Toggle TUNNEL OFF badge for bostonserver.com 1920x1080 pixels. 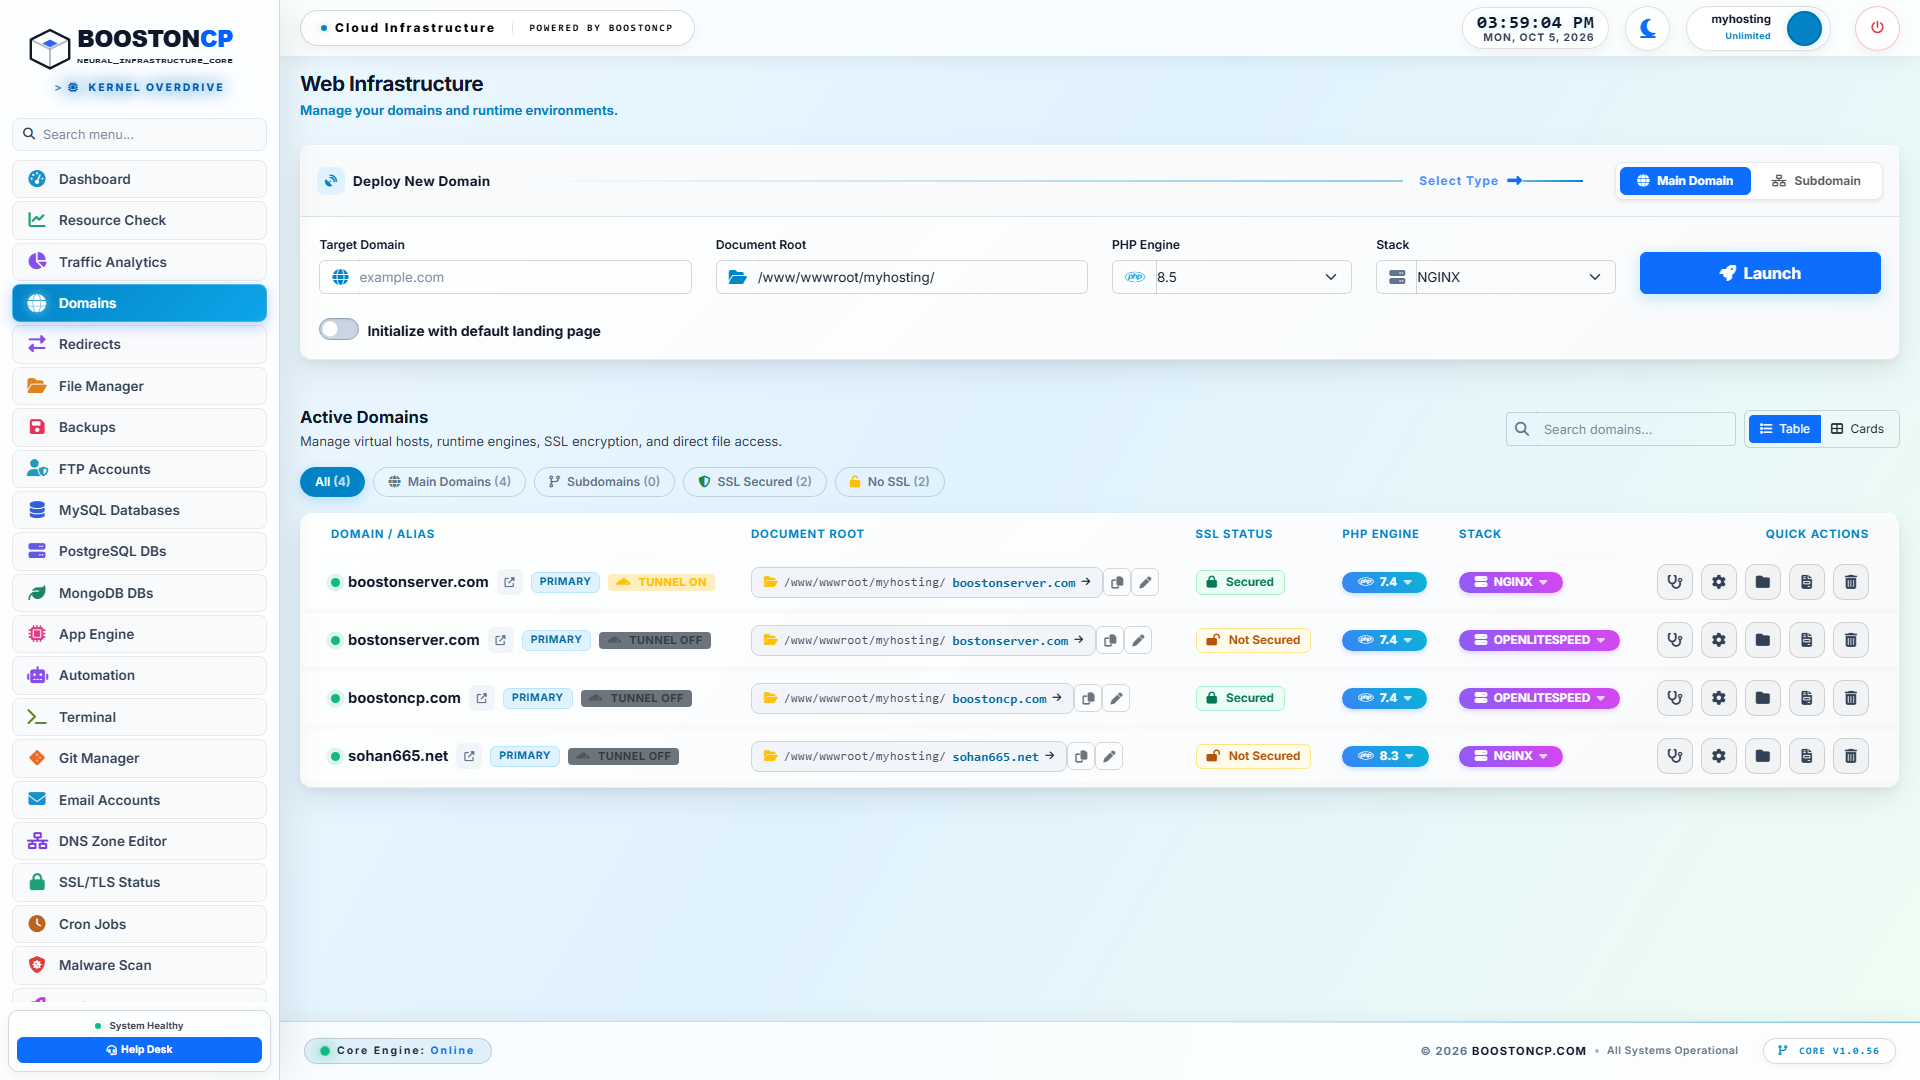[x=655, y=640]
